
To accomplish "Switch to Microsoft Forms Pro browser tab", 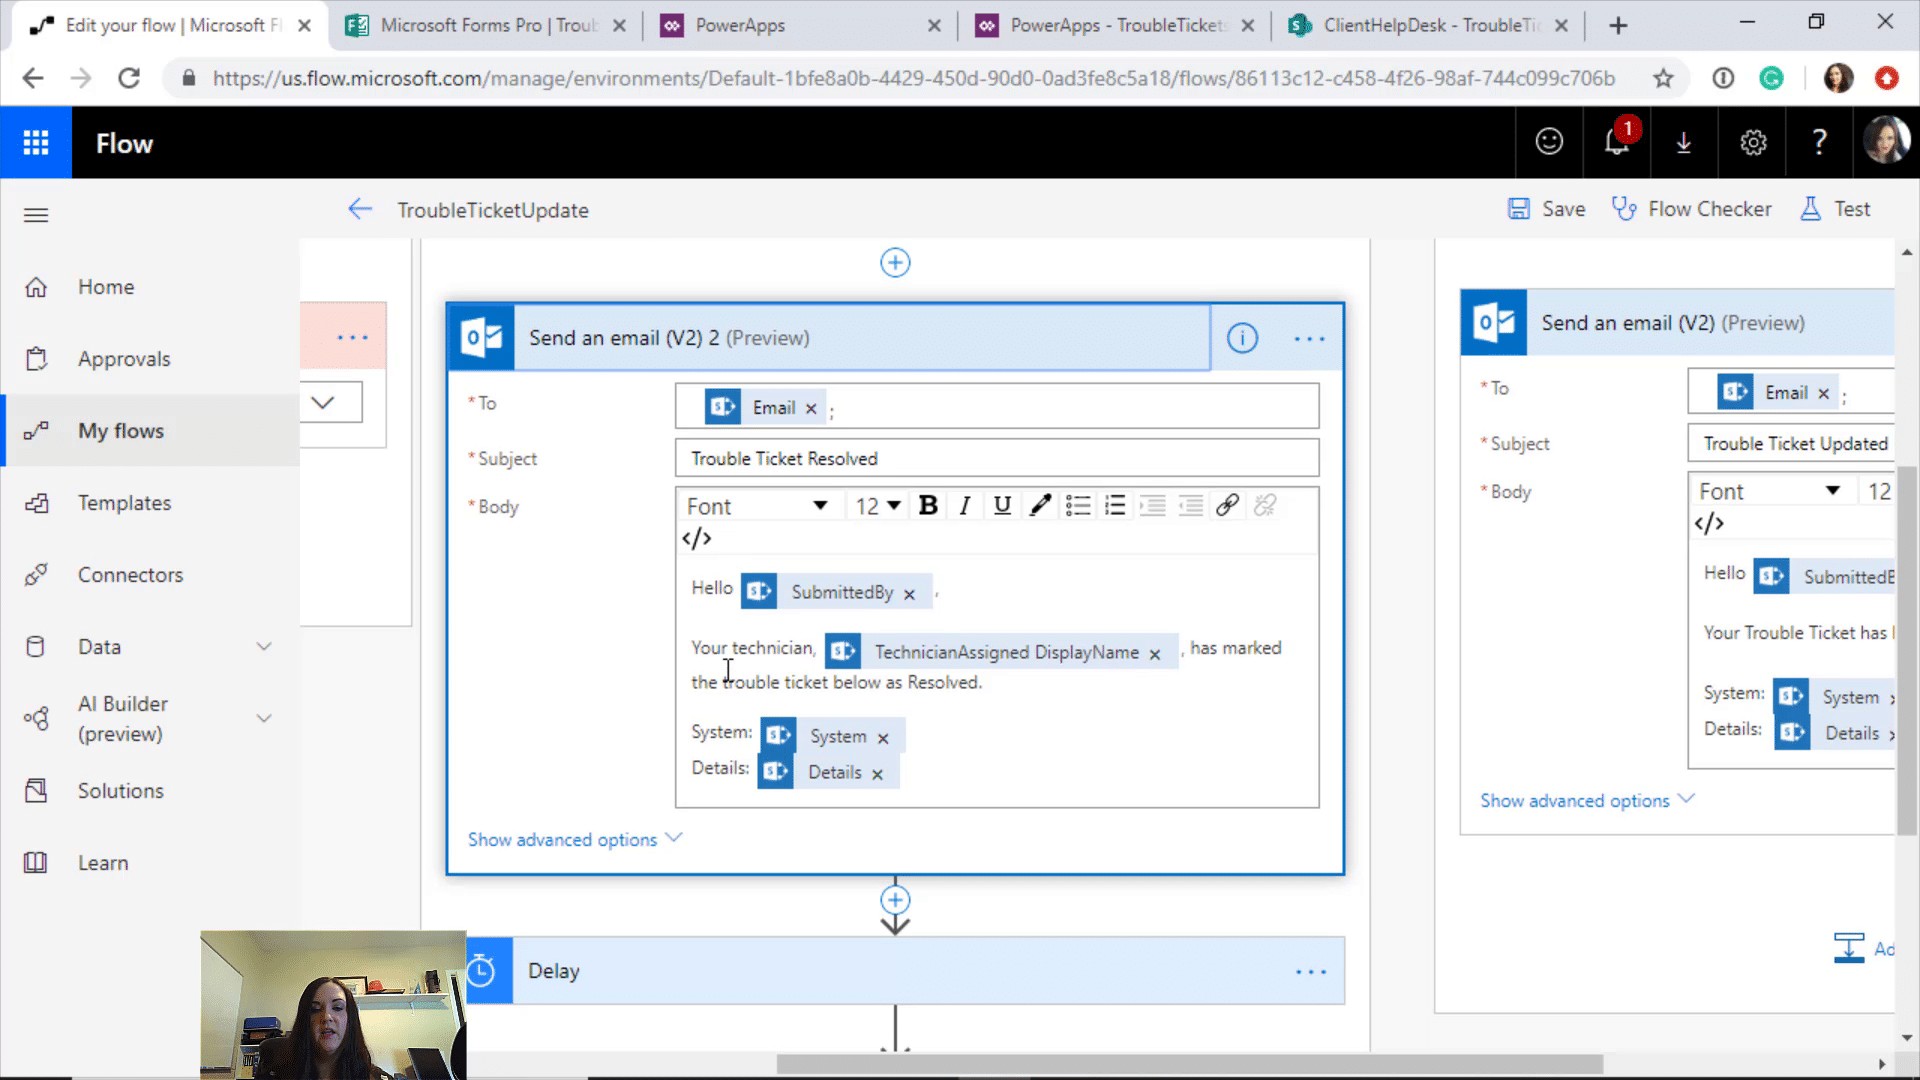I will tap(487, 25).
